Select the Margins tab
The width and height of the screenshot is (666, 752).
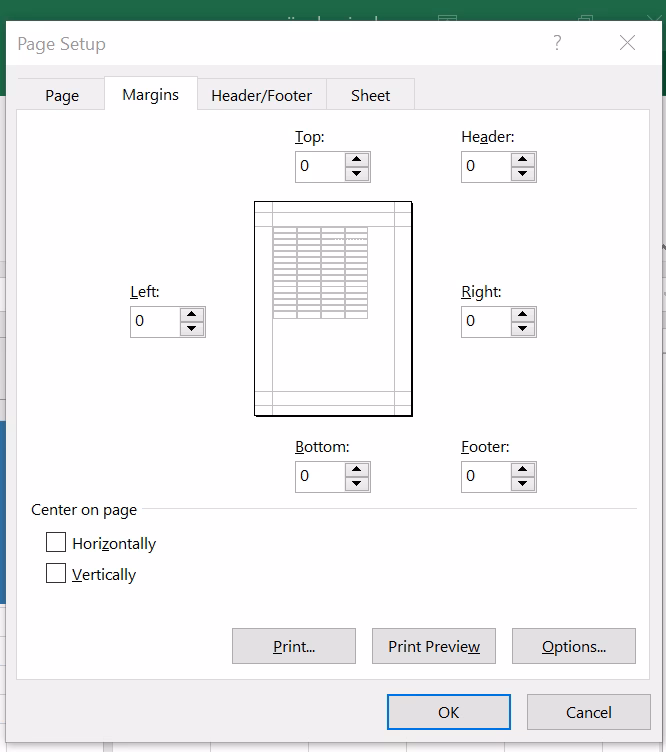[151, 94]
